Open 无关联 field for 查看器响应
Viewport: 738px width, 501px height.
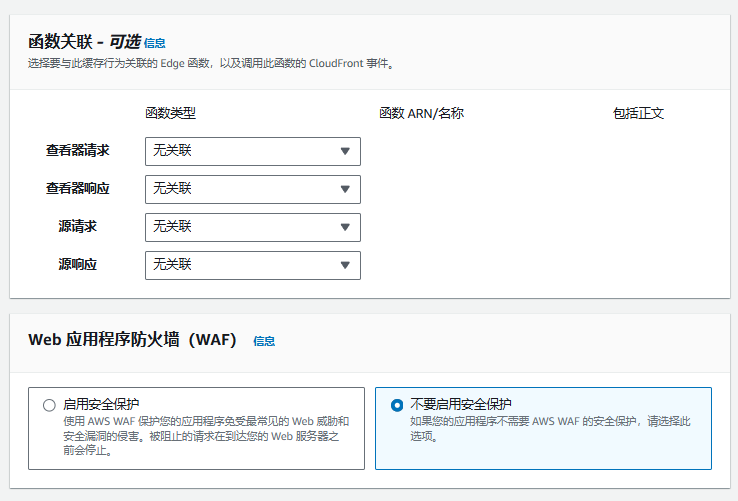click(x=253, y=189)
